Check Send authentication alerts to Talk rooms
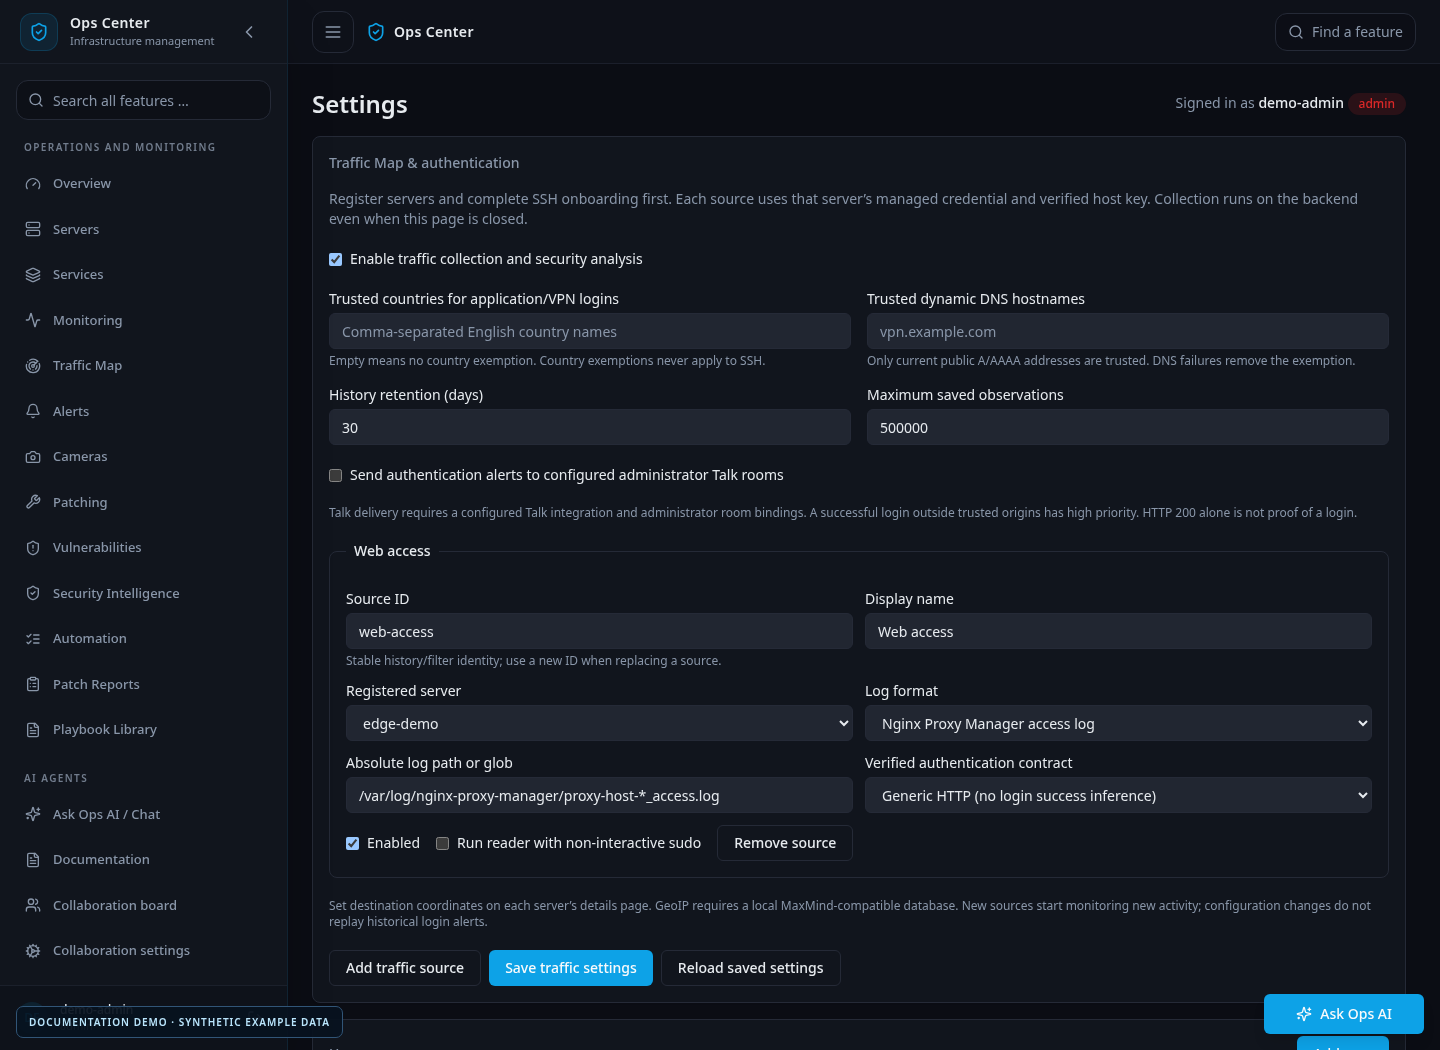Screen dimensions: 1440x1050 pyautogui.click(x=336, y=476)
